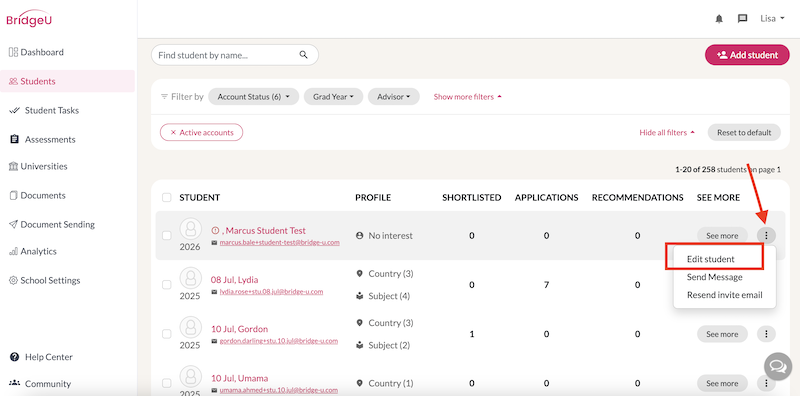Collapse Show more filters
Screen dimensions: 800x396
point(467,96)
